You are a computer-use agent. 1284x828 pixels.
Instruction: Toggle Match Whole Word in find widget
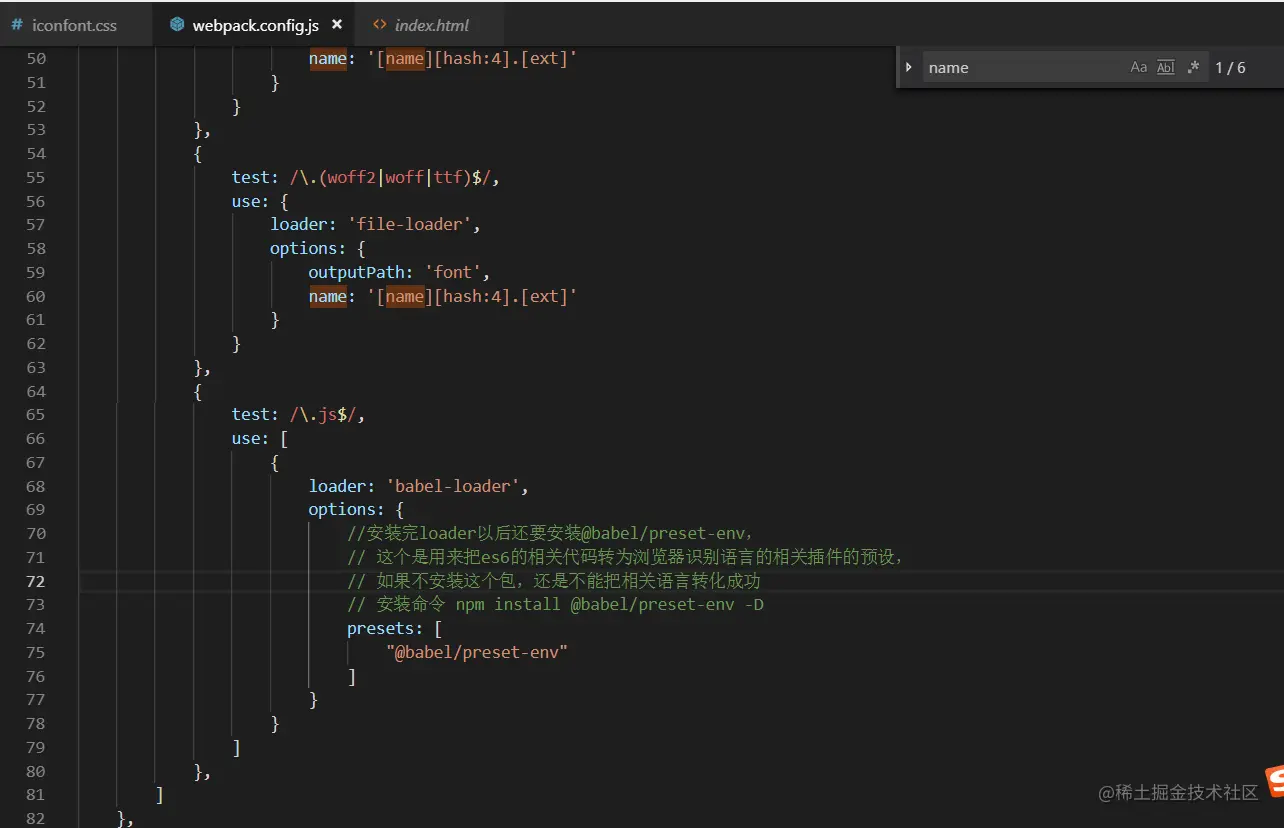[x=1165, y=68]
